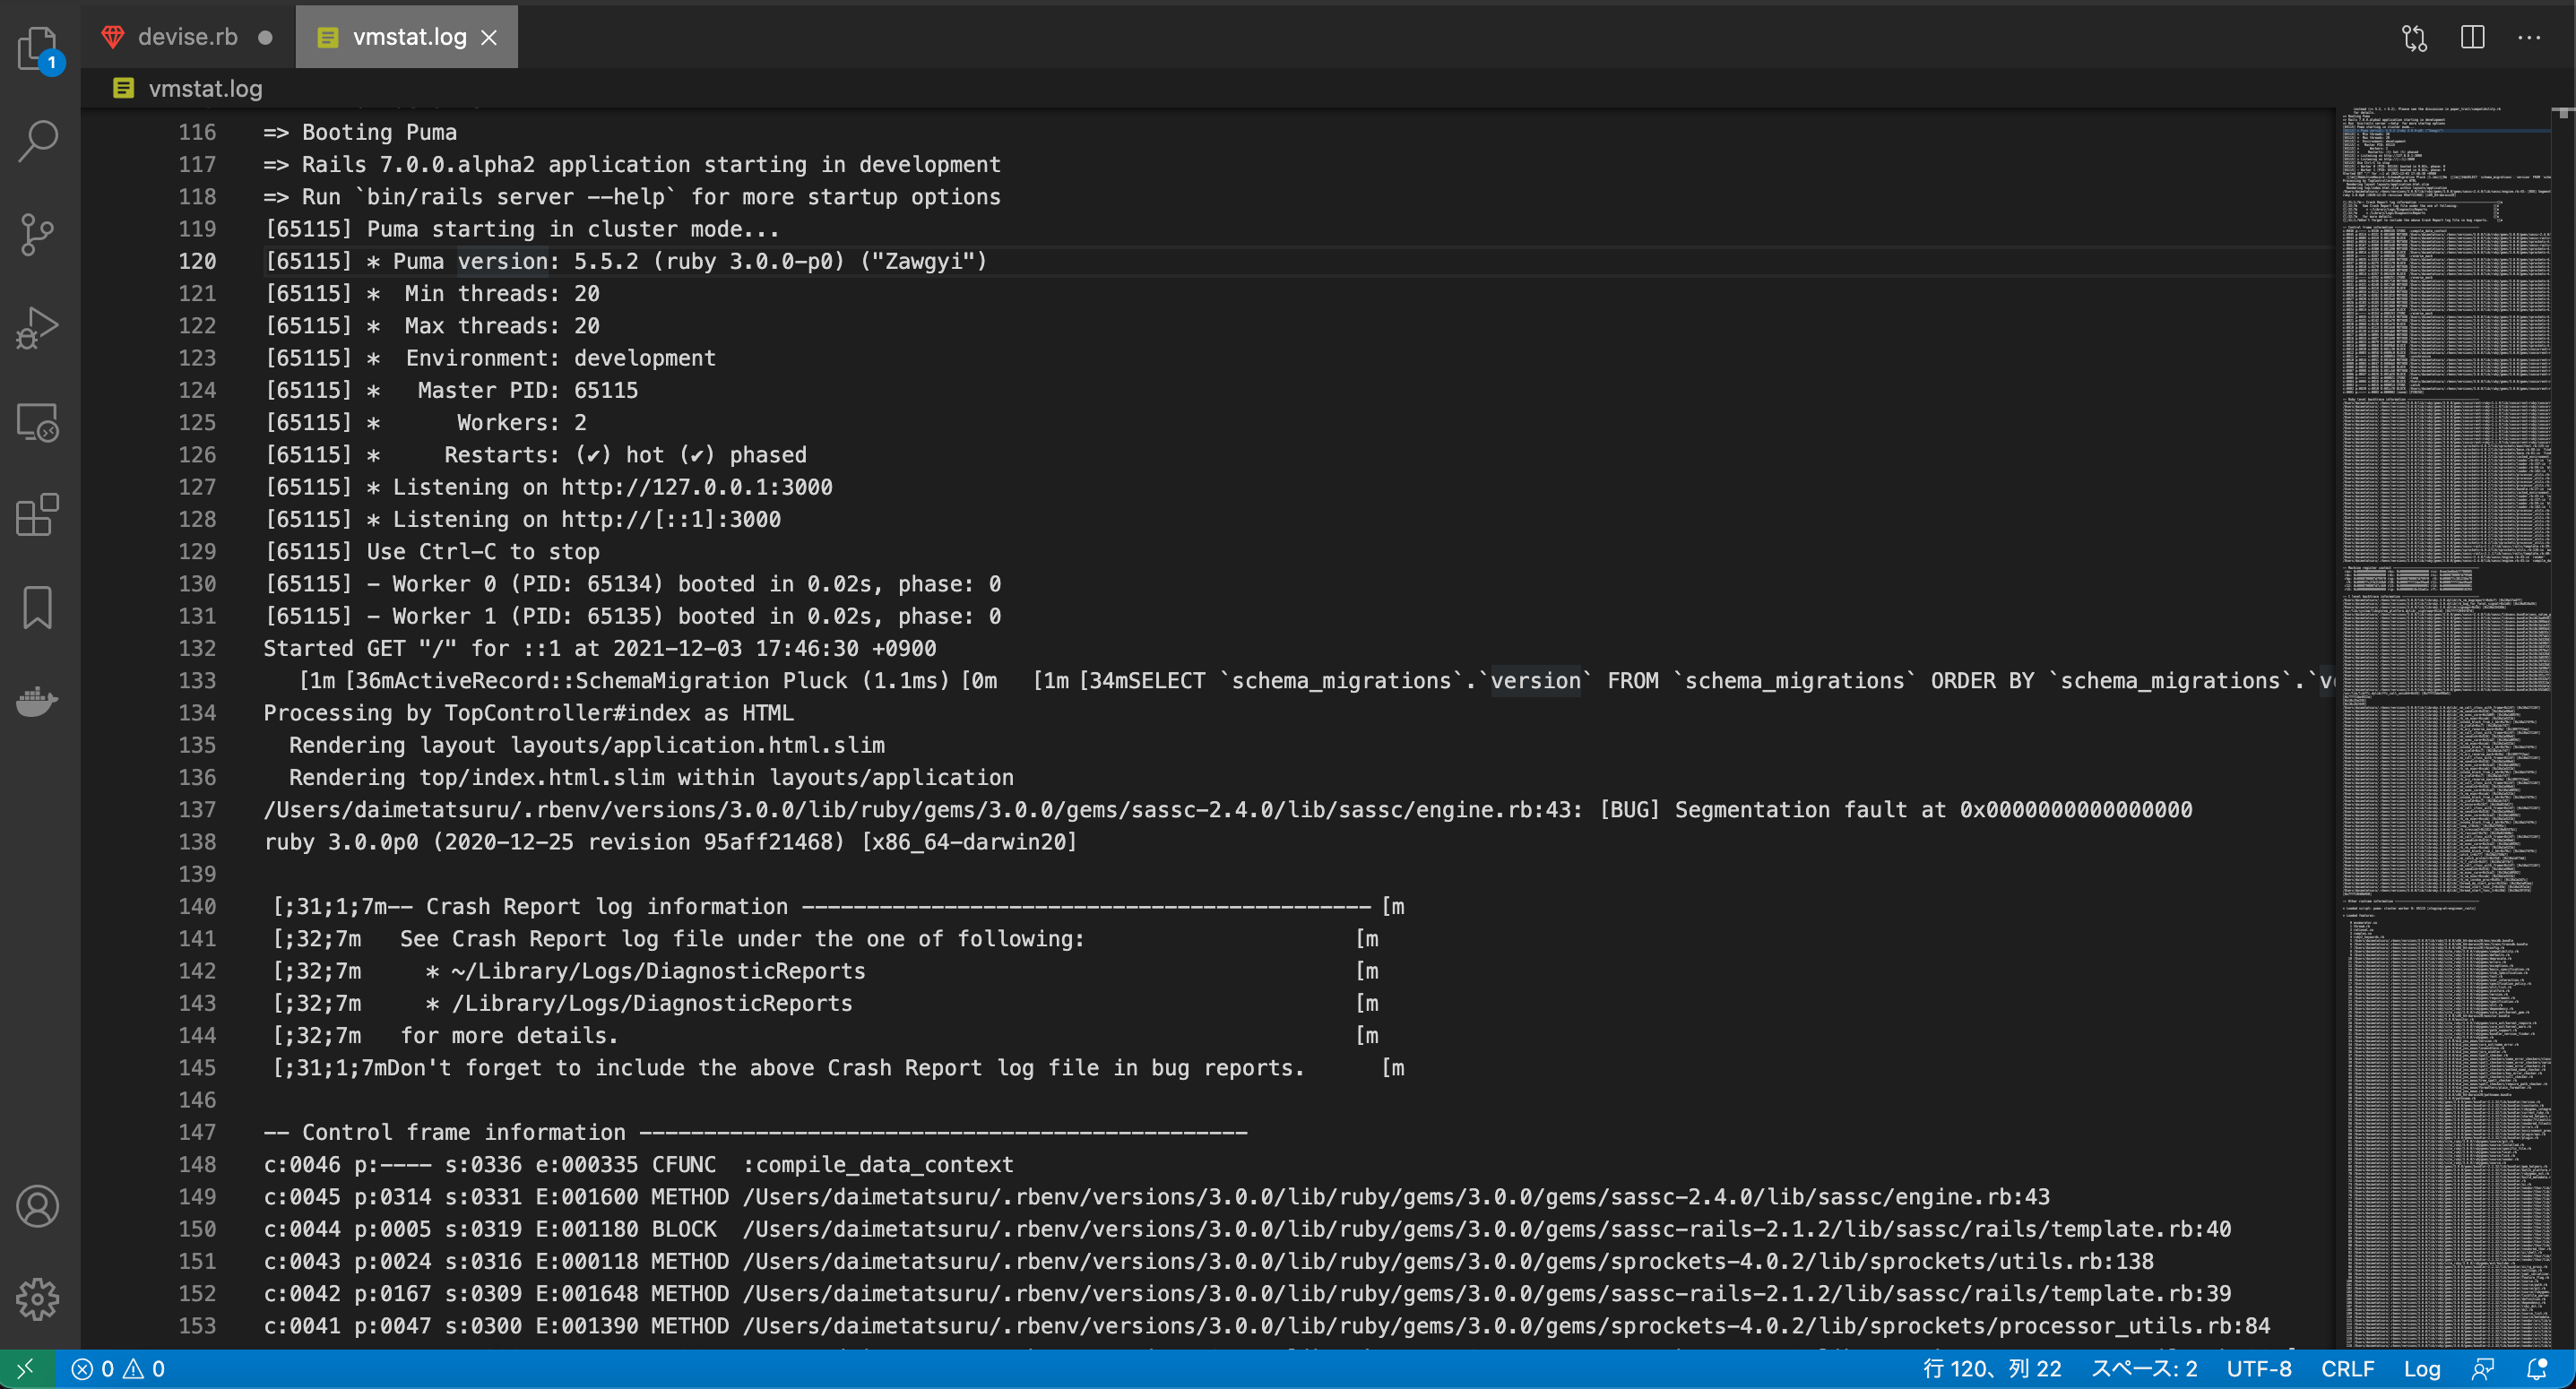Open the Bookmarks sidebar icon
2576x1389 pixels.
click(x=38, y=607)
